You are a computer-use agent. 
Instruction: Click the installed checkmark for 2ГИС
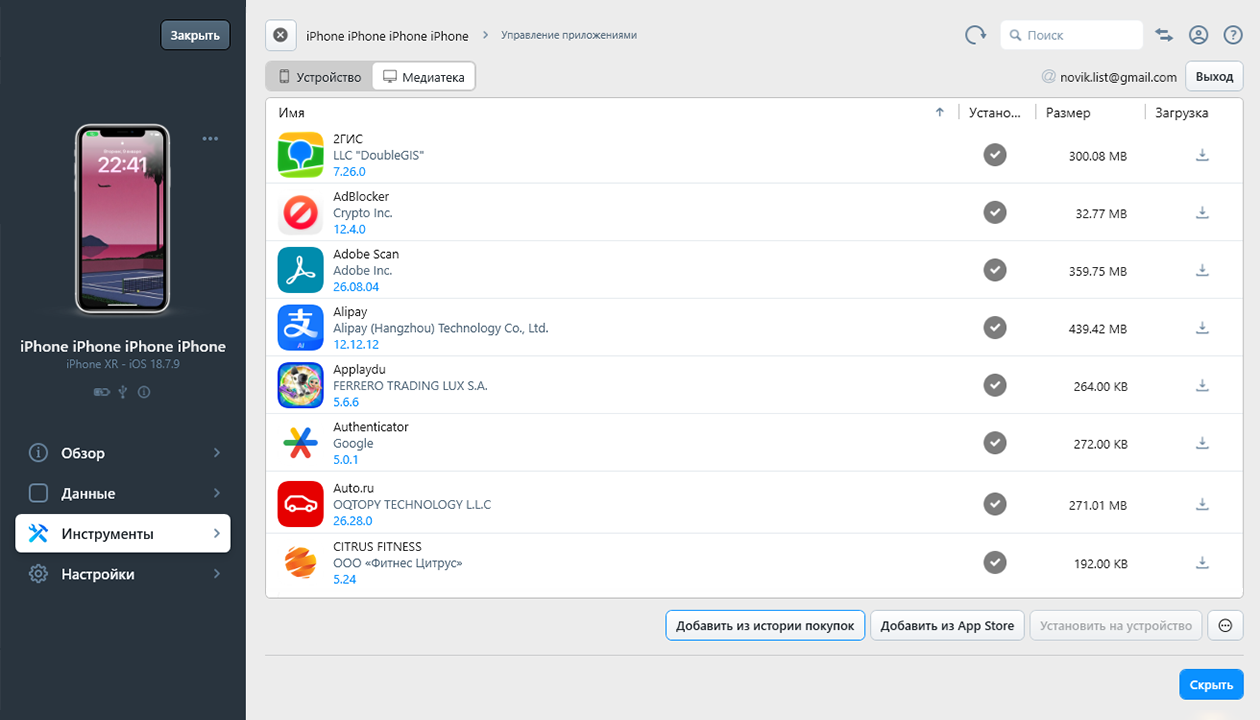coord(994,155)
